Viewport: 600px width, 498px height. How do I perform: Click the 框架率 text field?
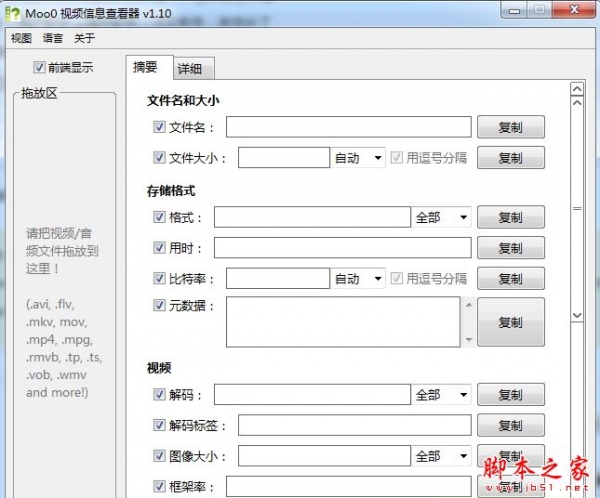point(349,486)
